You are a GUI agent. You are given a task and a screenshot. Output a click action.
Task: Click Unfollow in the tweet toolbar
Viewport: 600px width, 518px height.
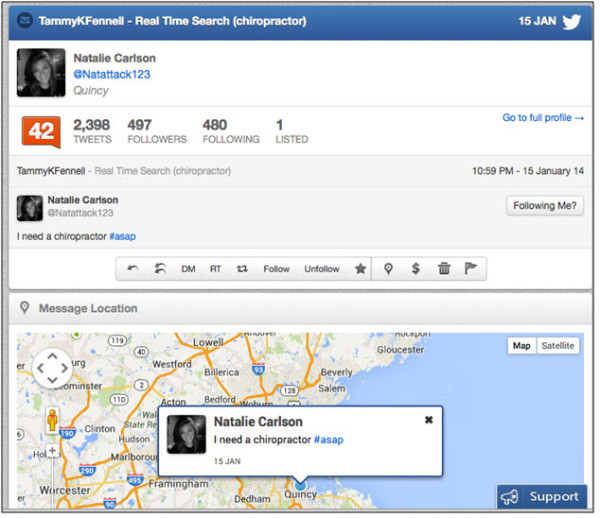[x=322, y=269]
